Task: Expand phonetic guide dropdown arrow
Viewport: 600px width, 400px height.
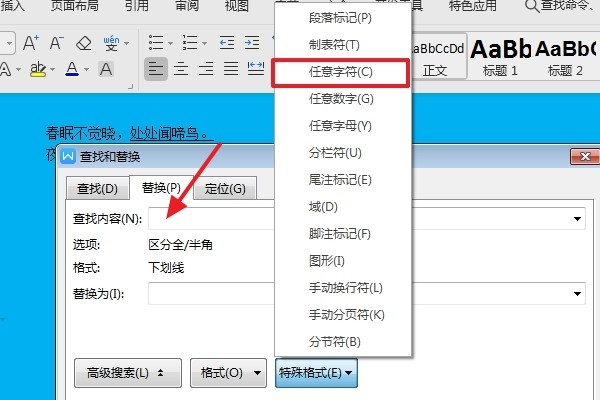Action: (x=126, y=43)
